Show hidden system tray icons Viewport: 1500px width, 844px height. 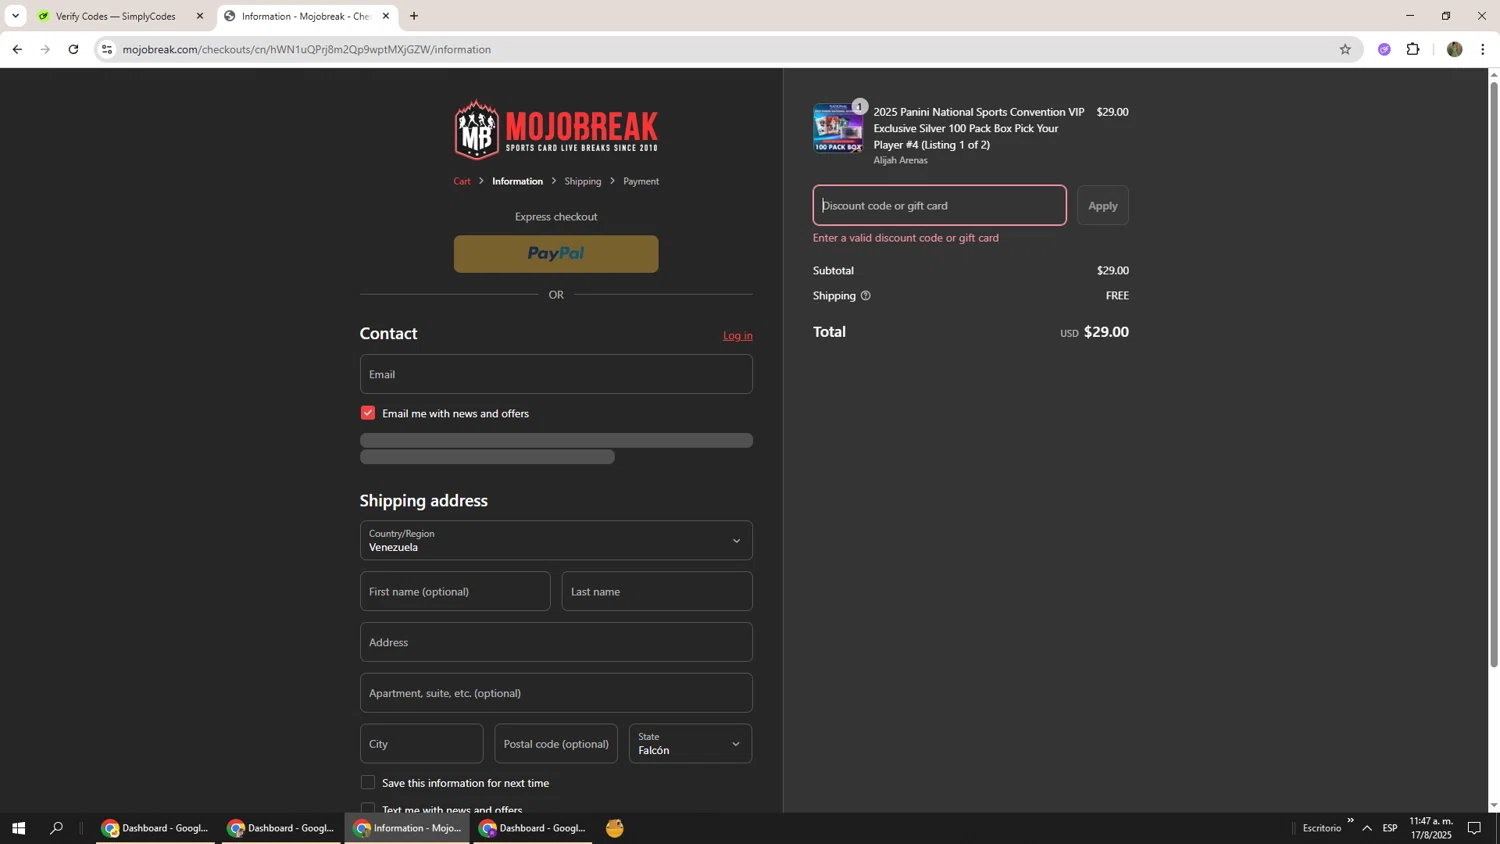pyautogui.click(x=1367, y=828)
